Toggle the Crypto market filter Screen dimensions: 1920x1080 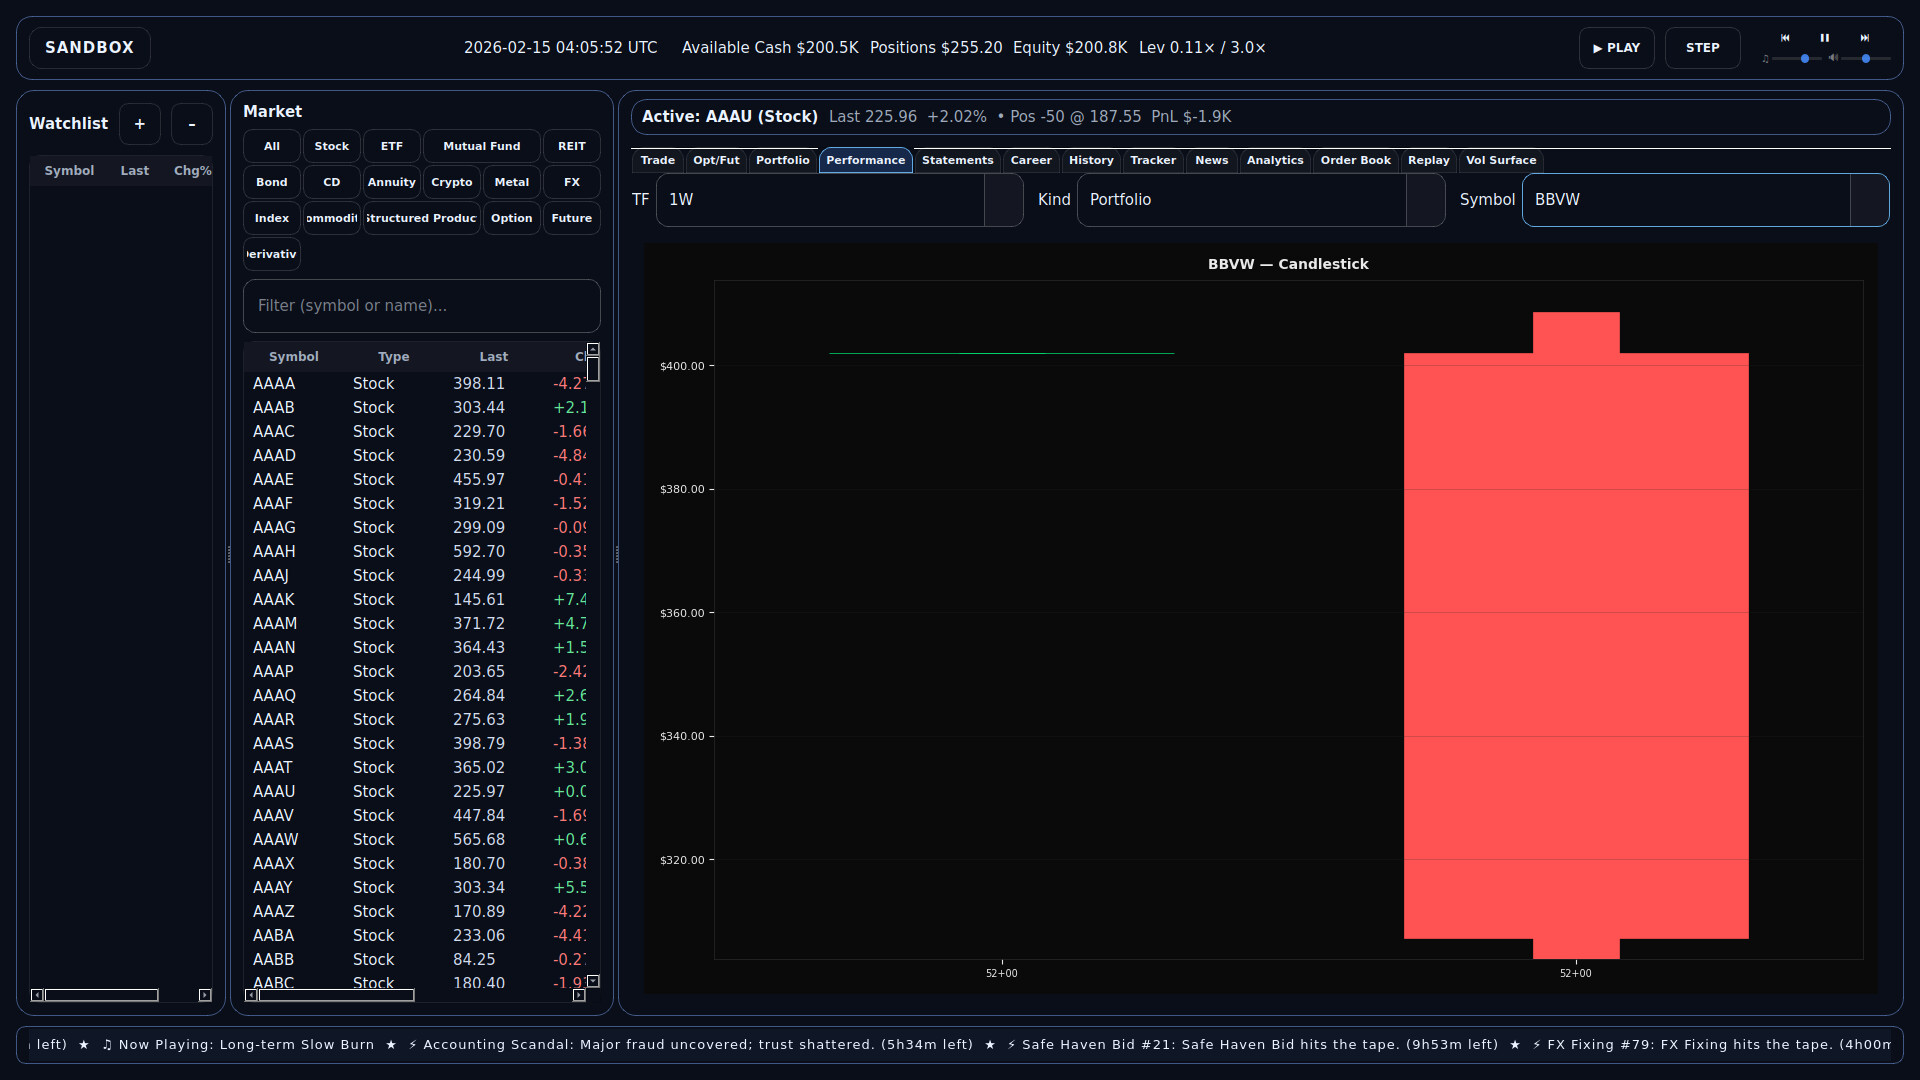(x=451, y=182)
